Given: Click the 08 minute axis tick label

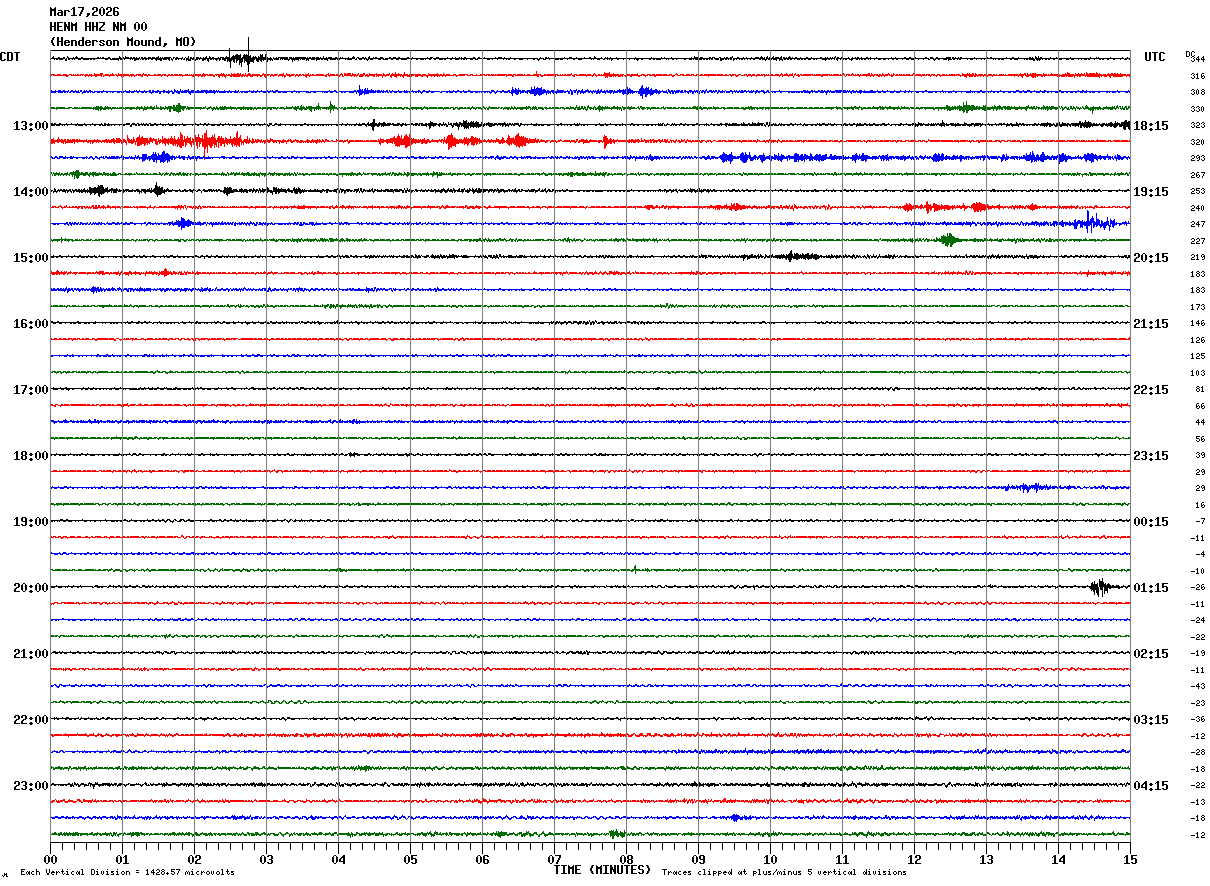Looking at the screenshot, I should [x=626, y=858].
